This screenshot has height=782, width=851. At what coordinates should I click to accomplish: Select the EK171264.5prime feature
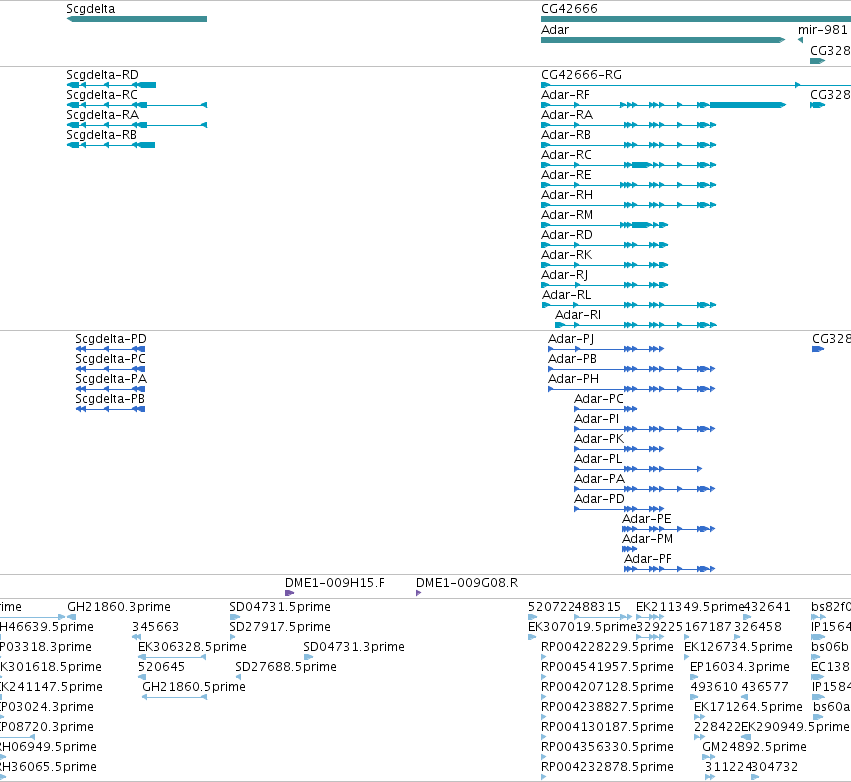coord(700,717)
